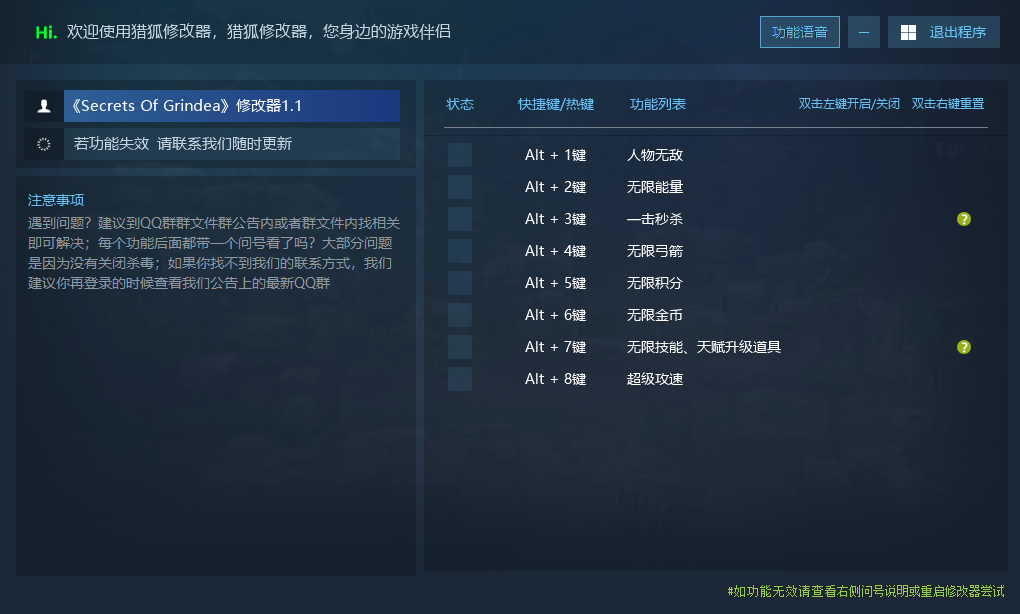Screen dimensions: 1020x614
Task: Click the green Hi. greeting text
Action: tap(46, 32)
